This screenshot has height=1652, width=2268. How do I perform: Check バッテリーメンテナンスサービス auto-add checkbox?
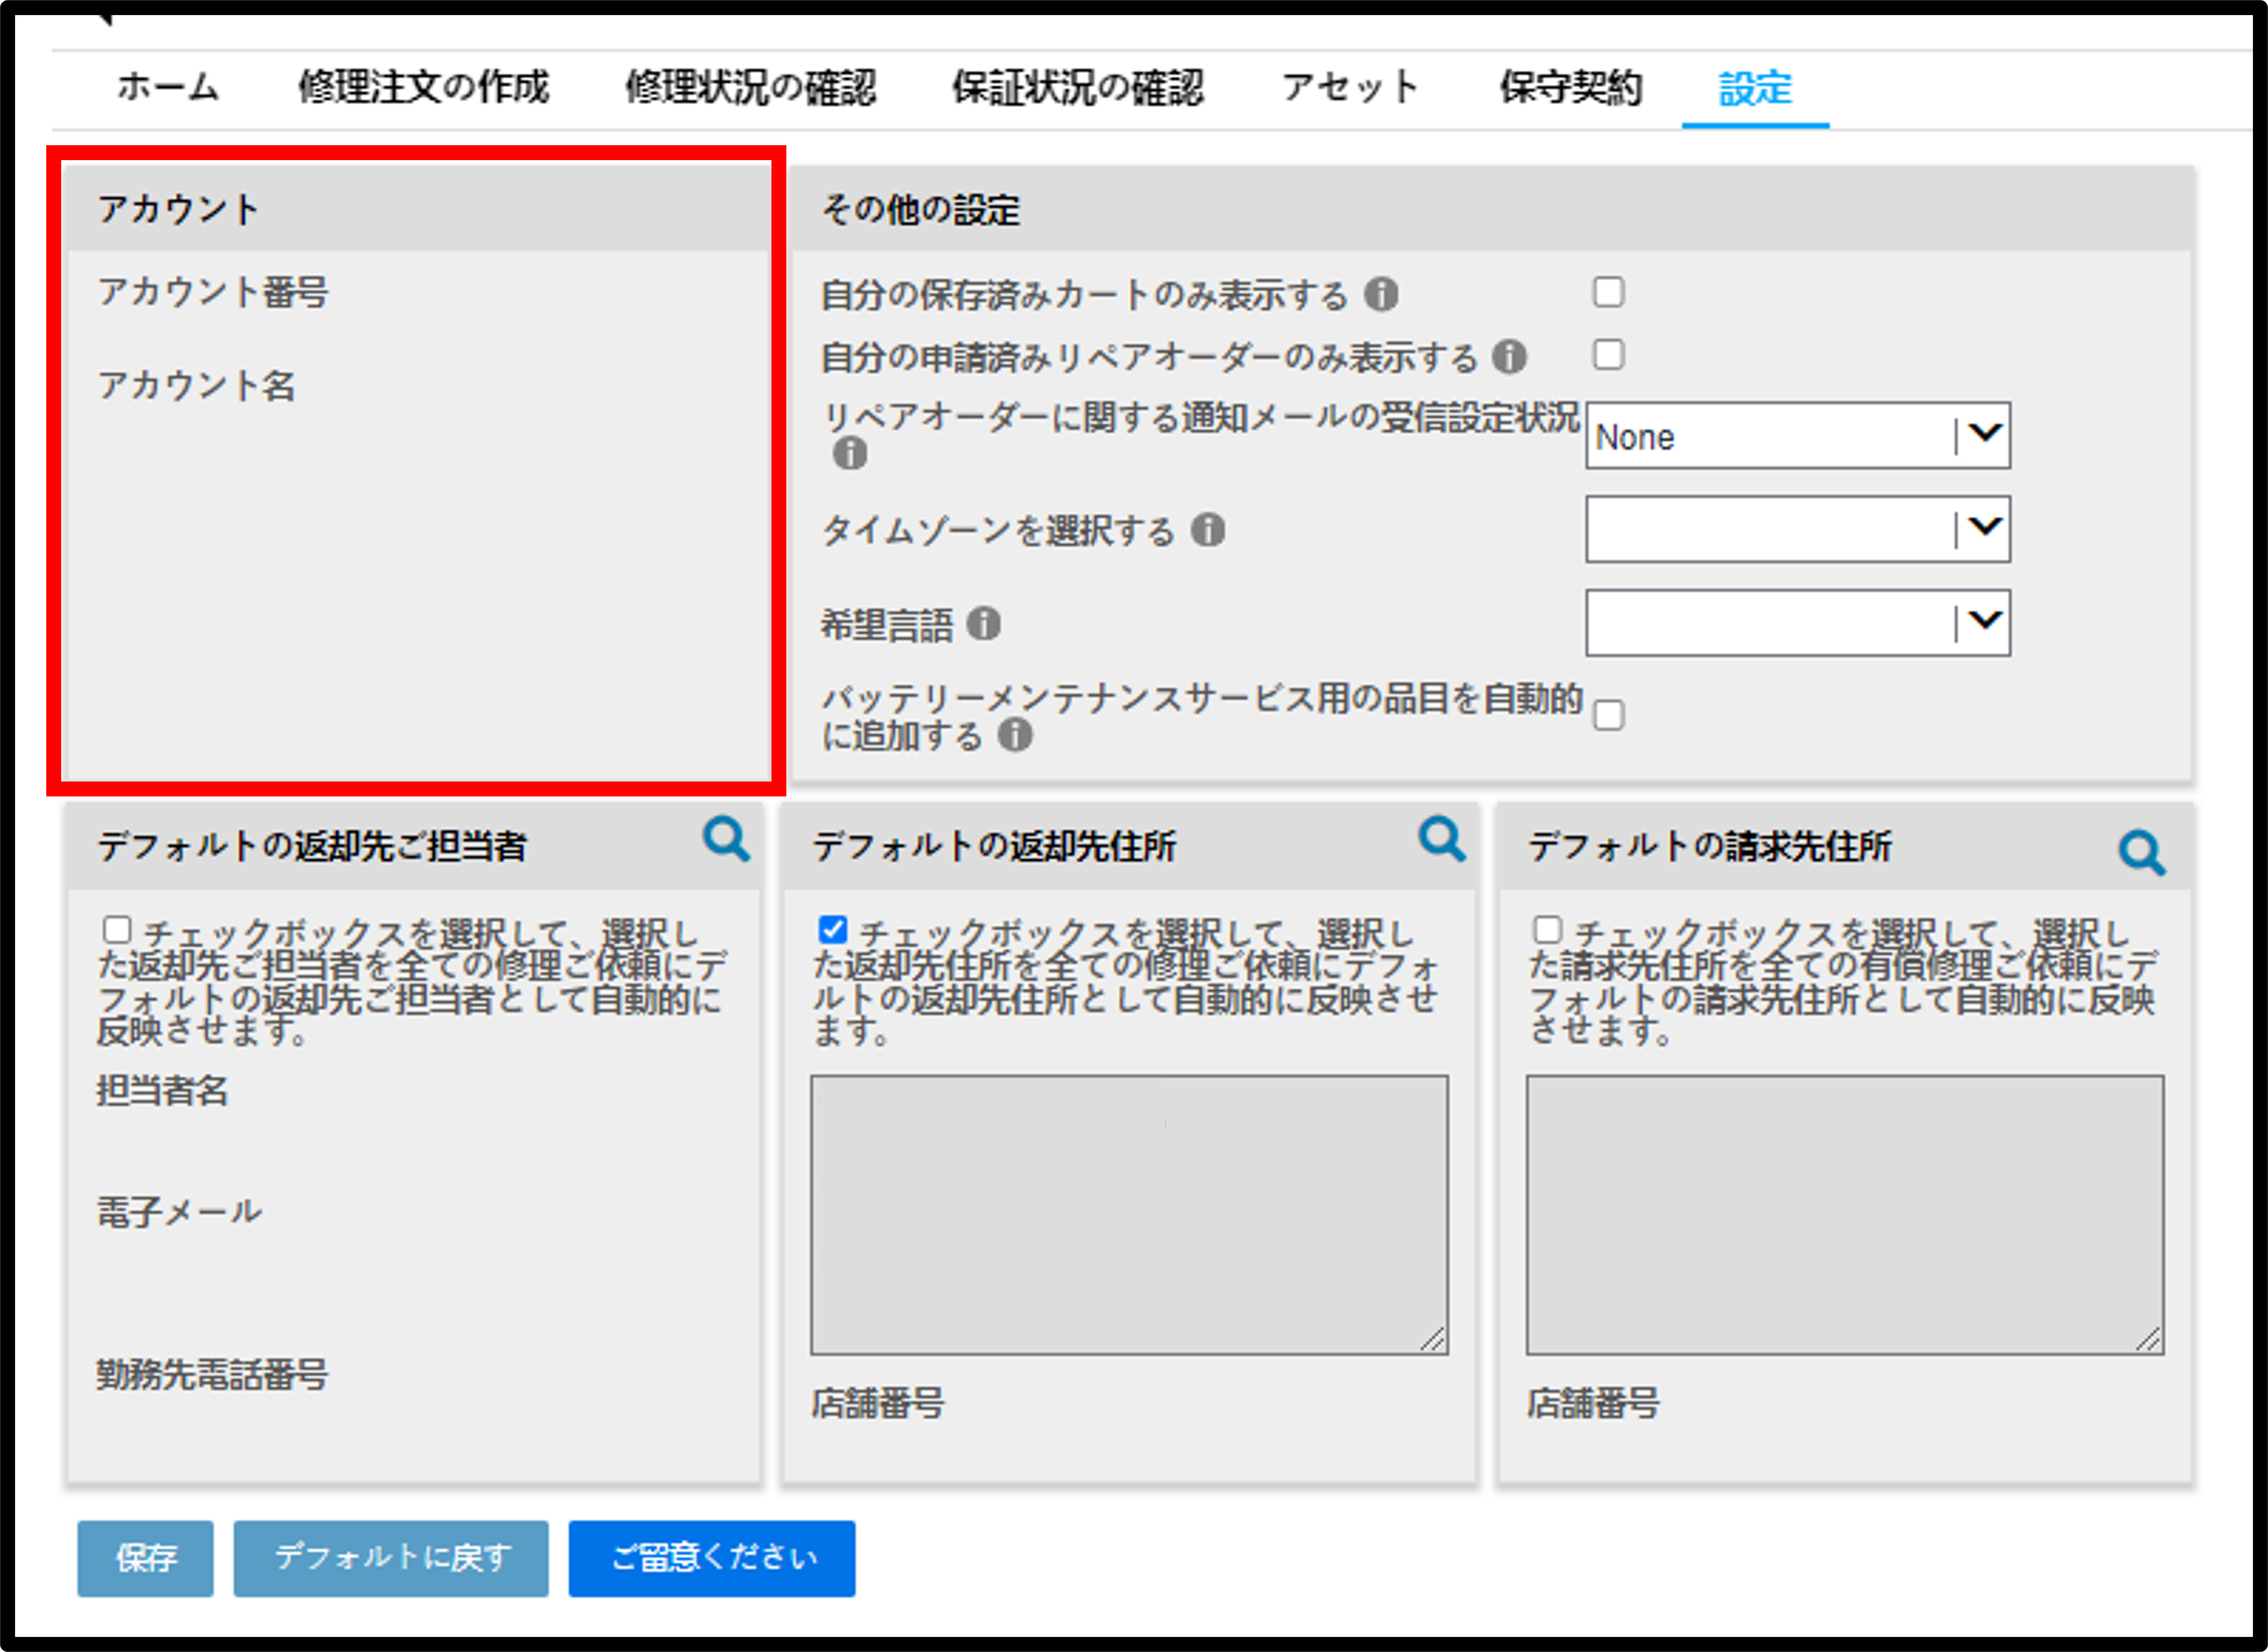pos(1608,716)
